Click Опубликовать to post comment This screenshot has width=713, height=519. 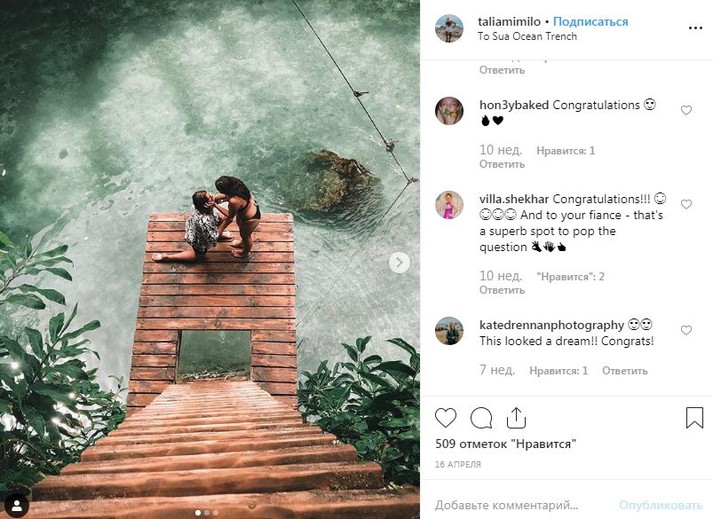coord(661,505)
